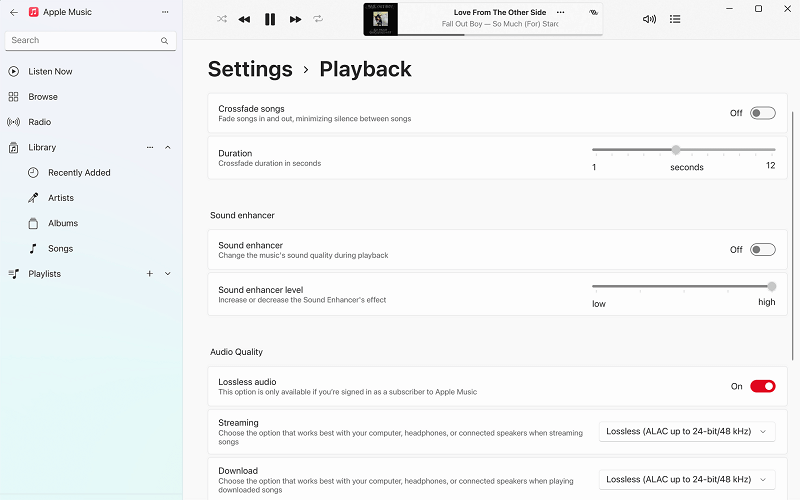Pause the current song

(270, 19)
